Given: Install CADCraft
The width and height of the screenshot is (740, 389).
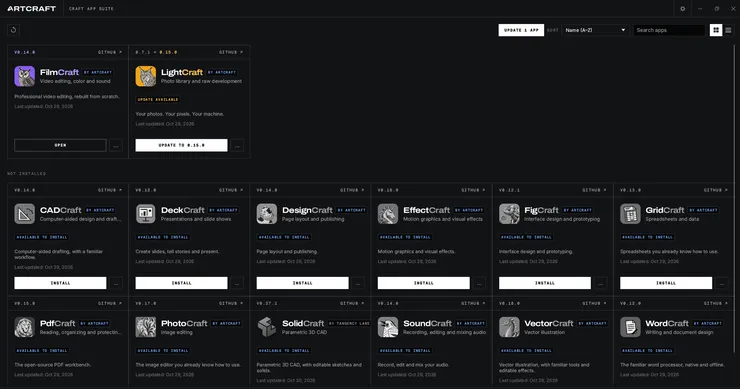Looking at the screenshot, I should (60, 283).
